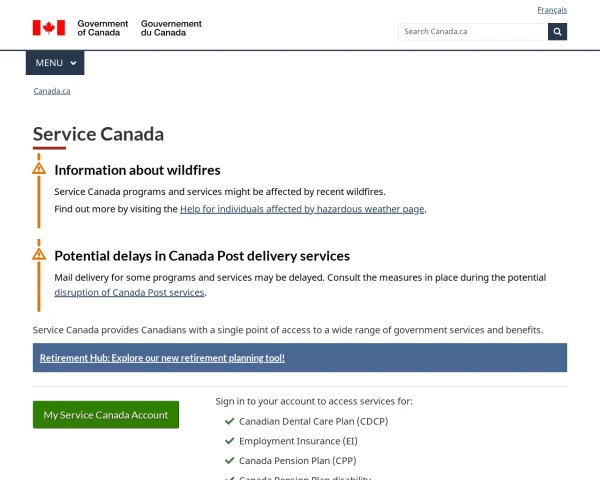Open the Retirement Hub planning tool banner
The image size is (600, 480).
coord(162,357)
